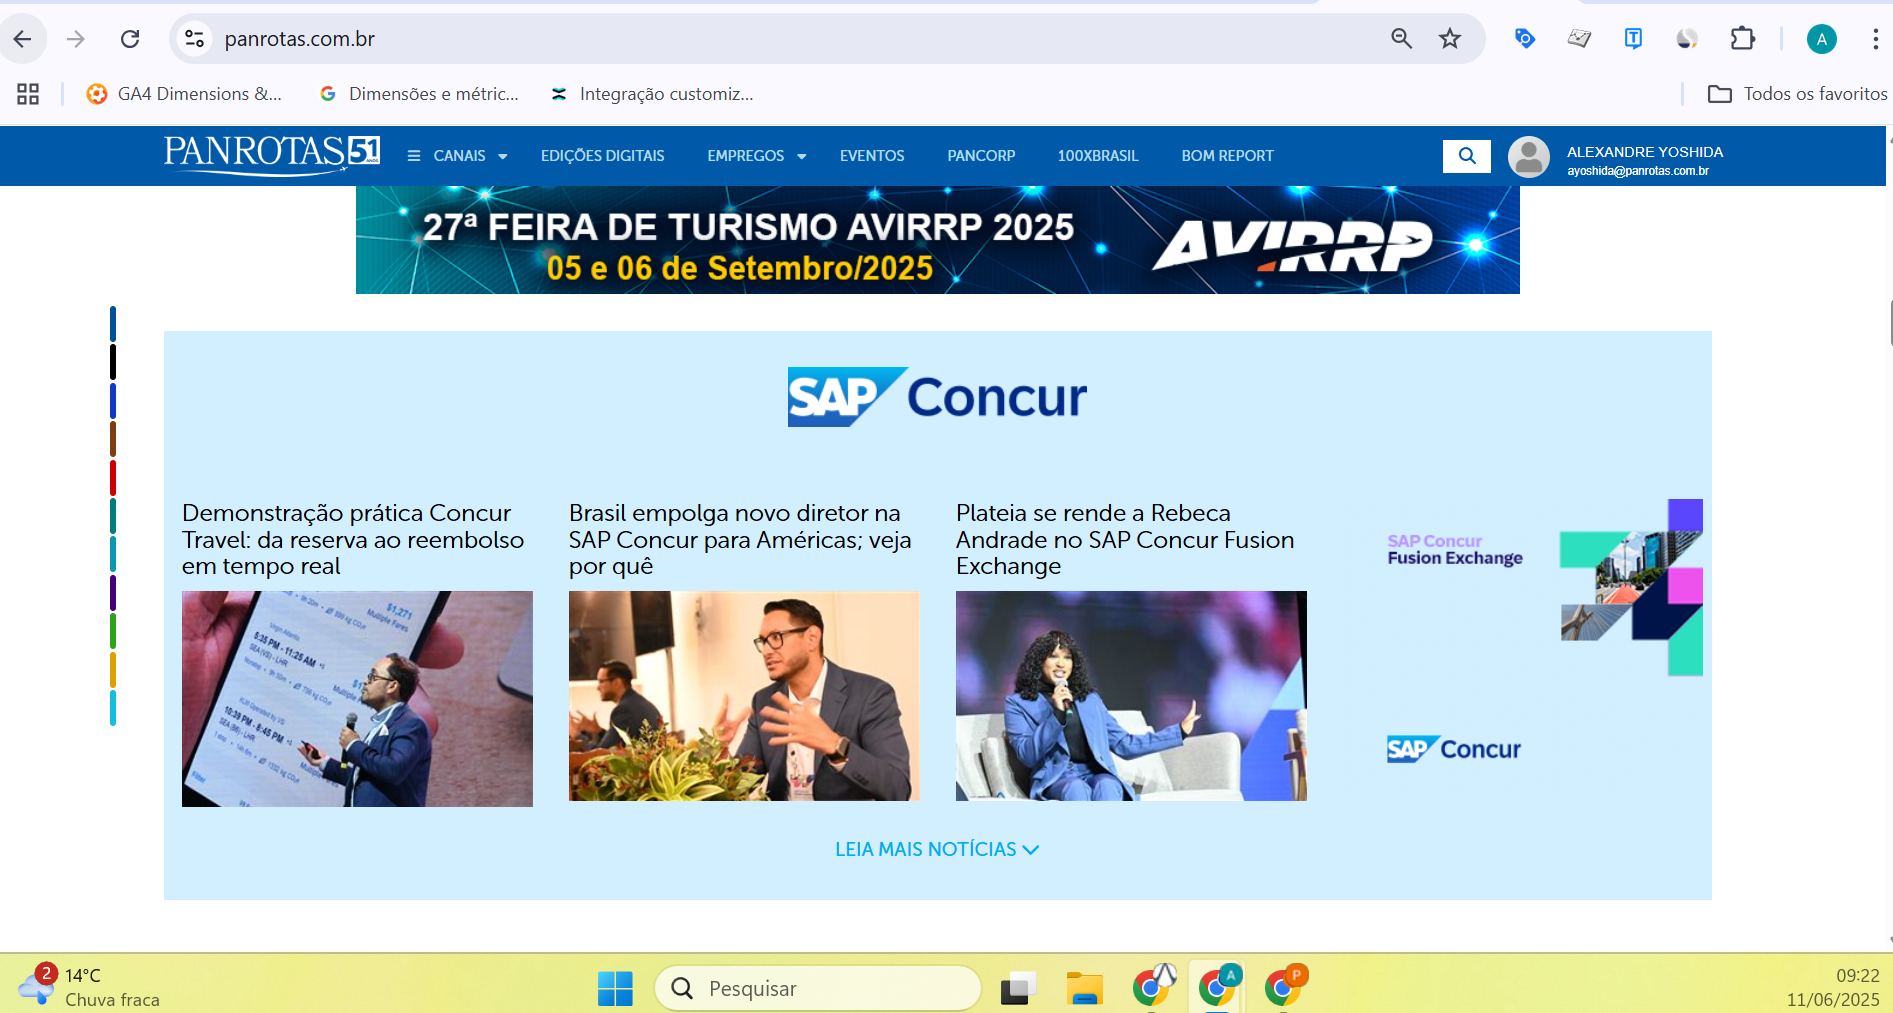Click the orange-yellow color bar in side strip
1893x1013 pixels.
tap(113, 670)
